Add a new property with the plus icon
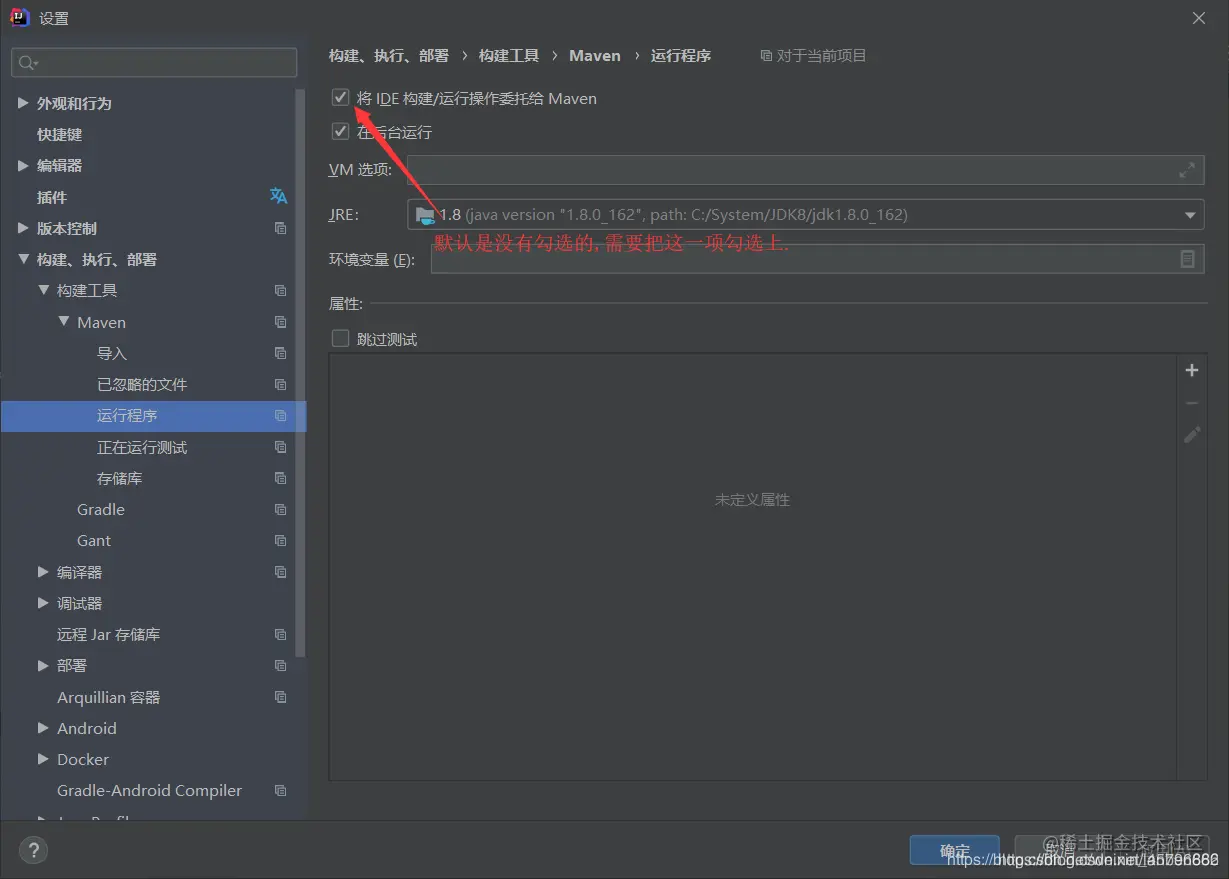This screenshot has height=879, width=1229. pos(1192,370)
